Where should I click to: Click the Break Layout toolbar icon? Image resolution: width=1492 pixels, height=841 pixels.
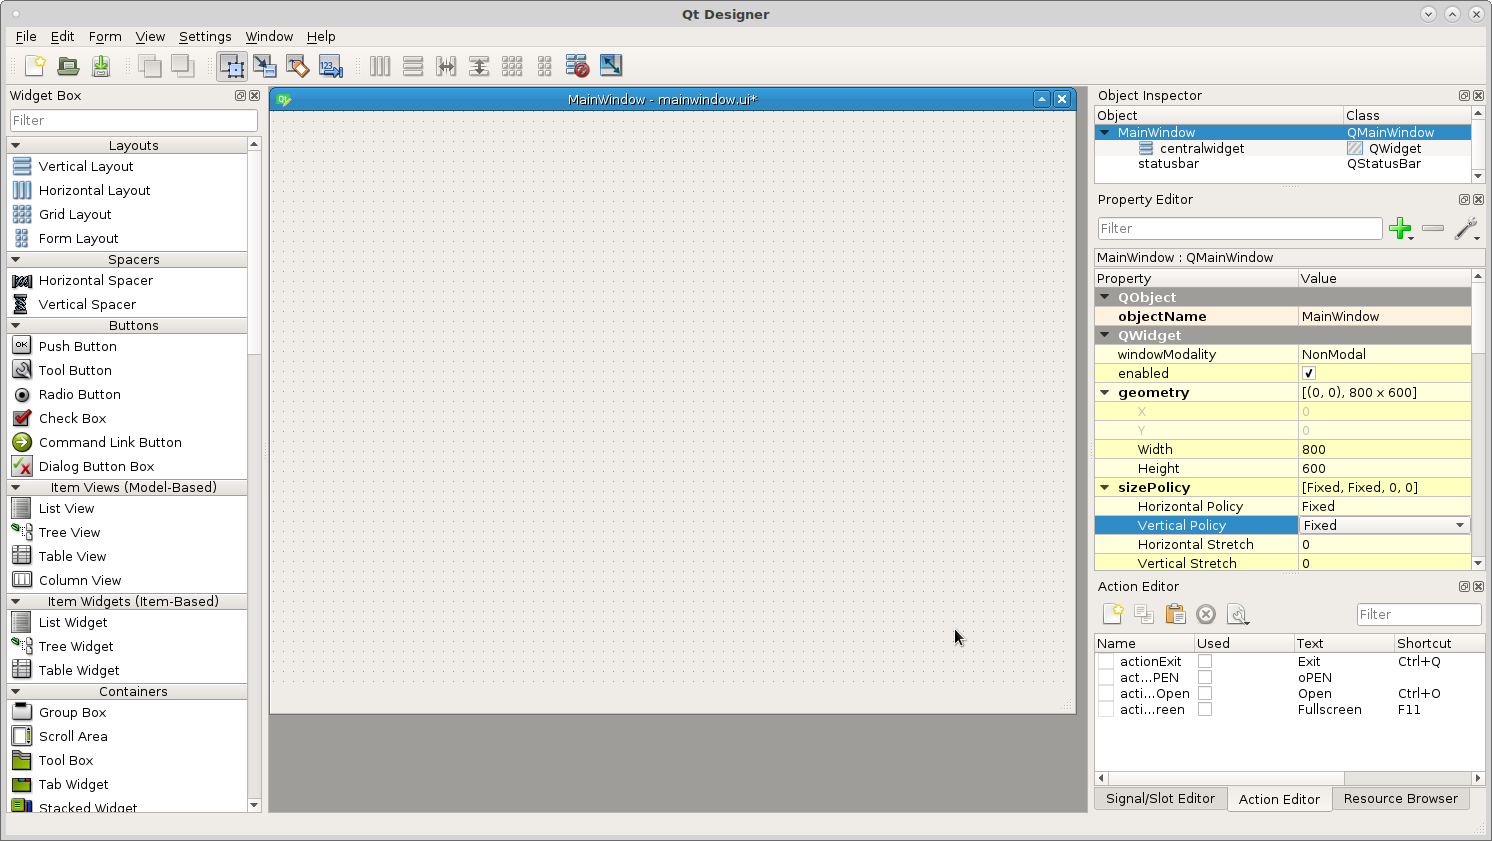[x=578, y=66]
